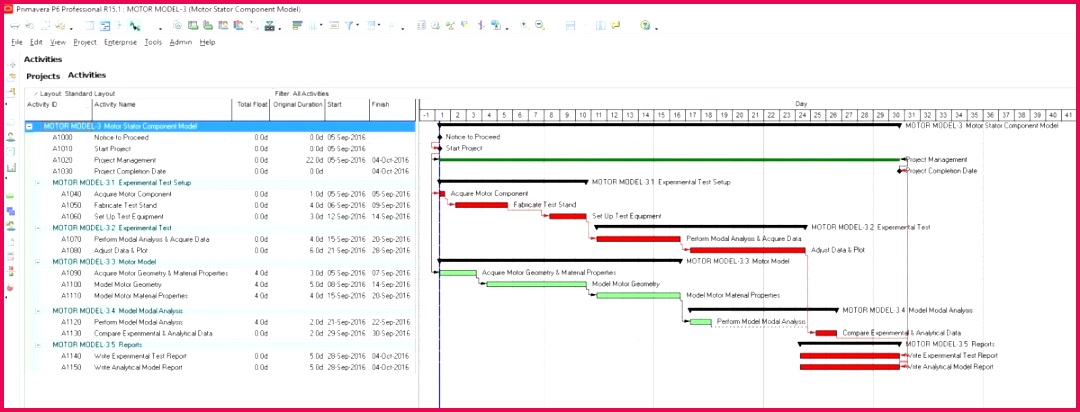Switch to the Projects tab

43,76
